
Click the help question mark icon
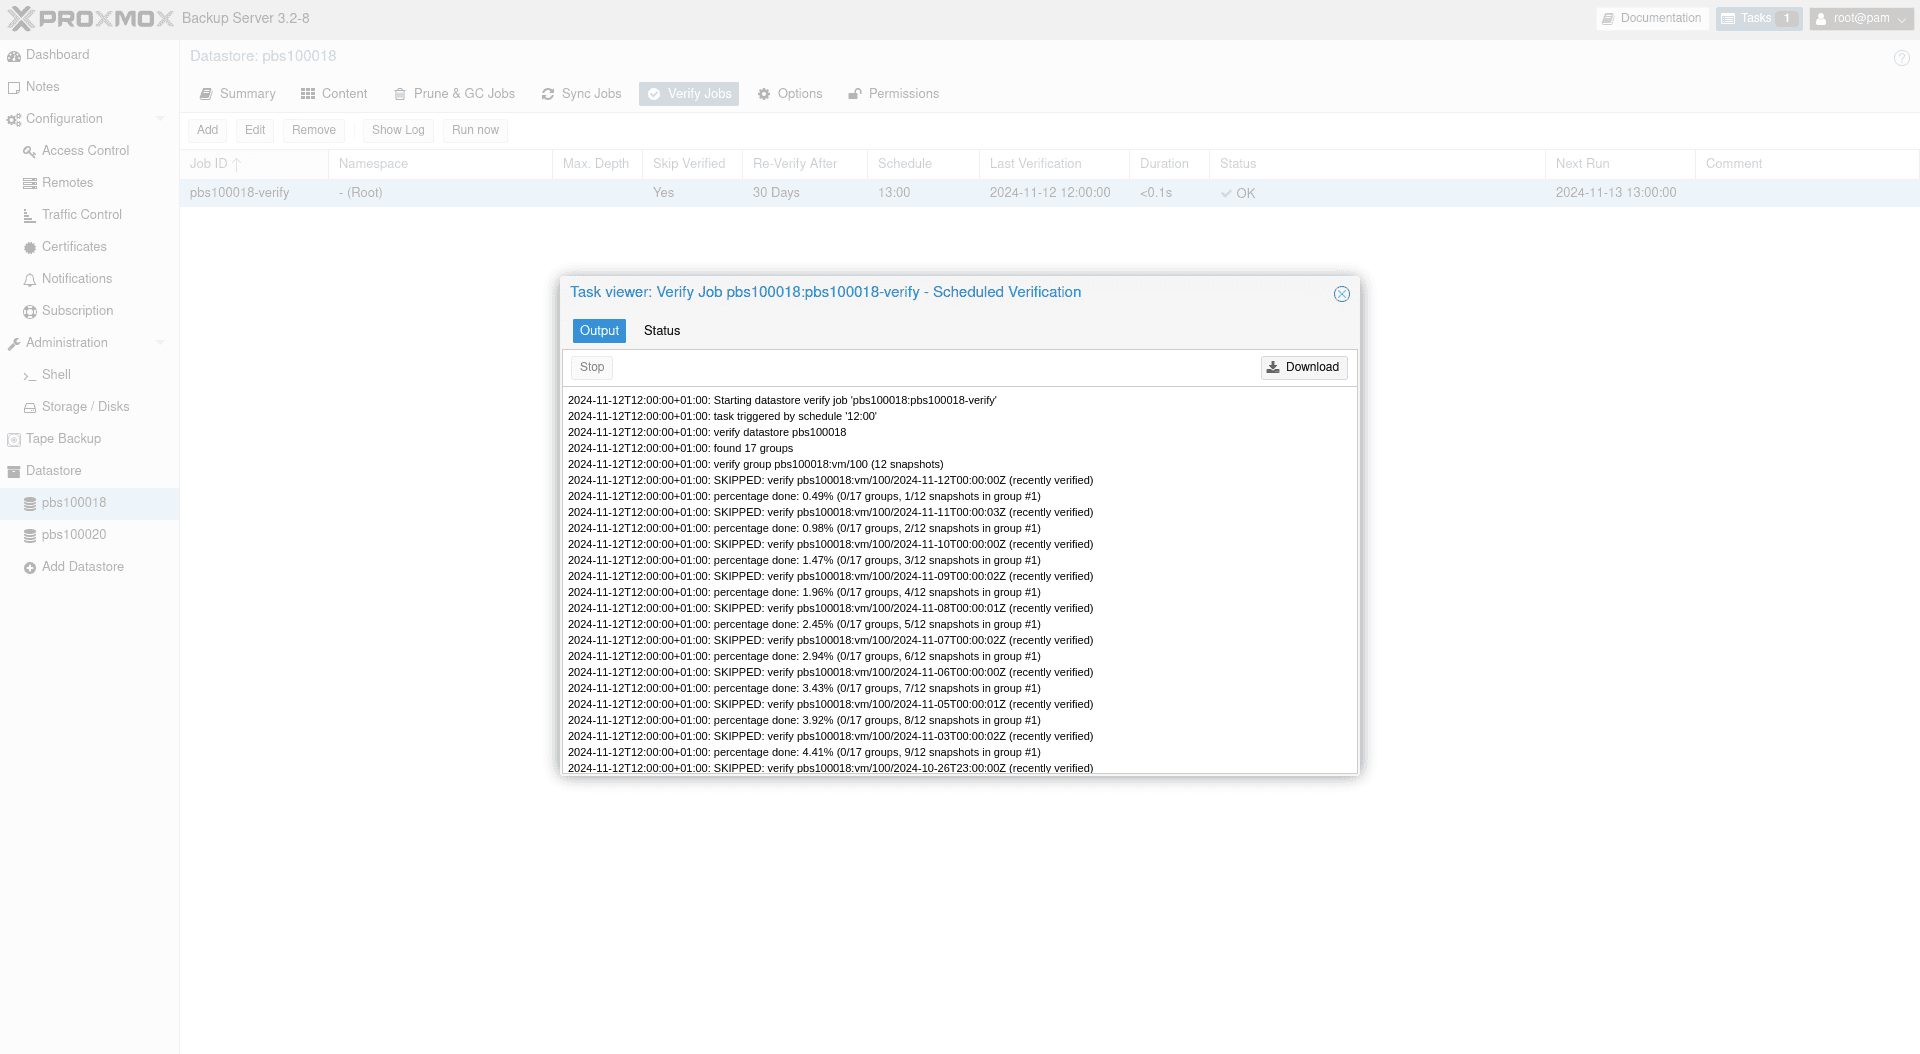[x=1901, y=58]
